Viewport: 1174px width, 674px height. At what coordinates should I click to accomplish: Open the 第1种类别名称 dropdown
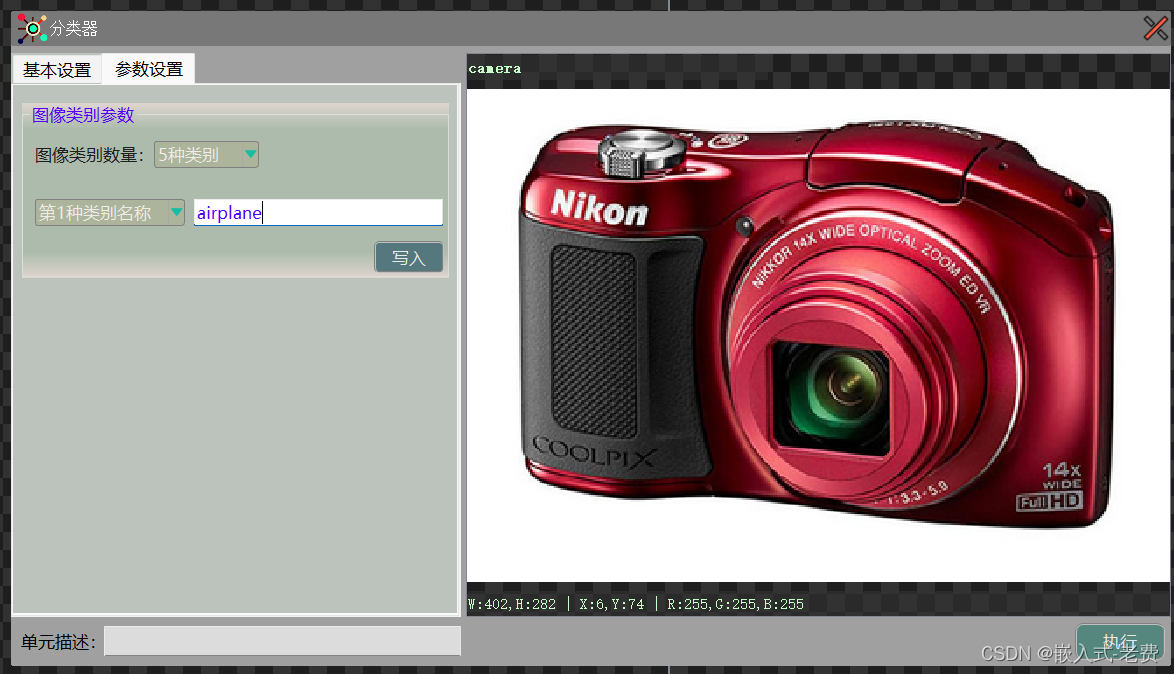[x=109, y=213]
